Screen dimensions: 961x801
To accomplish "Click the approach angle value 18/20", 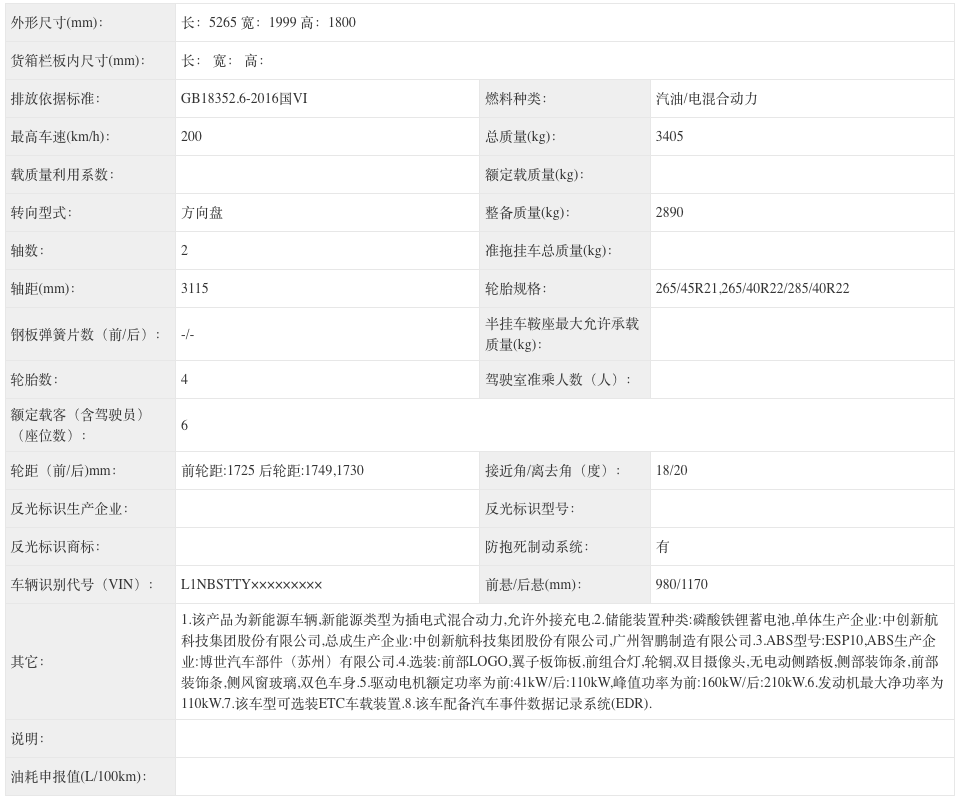I will 672,470.
